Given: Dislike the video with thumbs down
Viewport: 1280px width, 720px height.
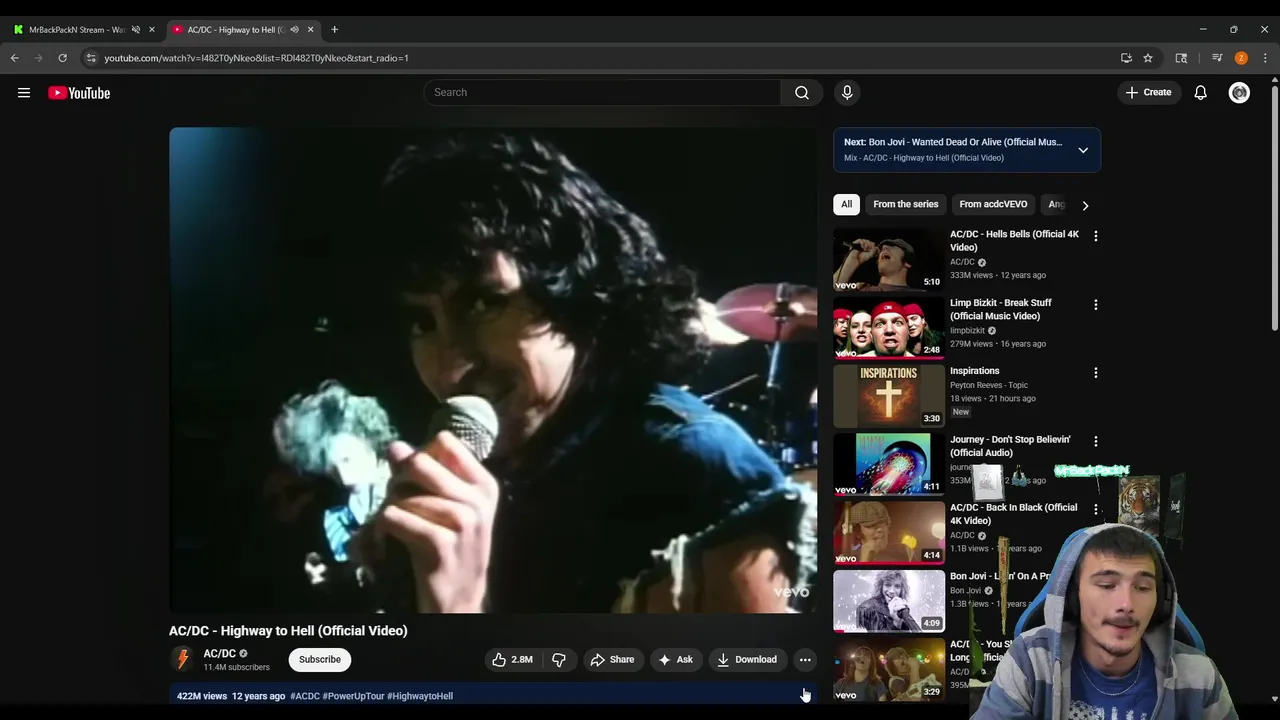Looking at the screenshot, I should pyautogui.click(x=559, y=659).
